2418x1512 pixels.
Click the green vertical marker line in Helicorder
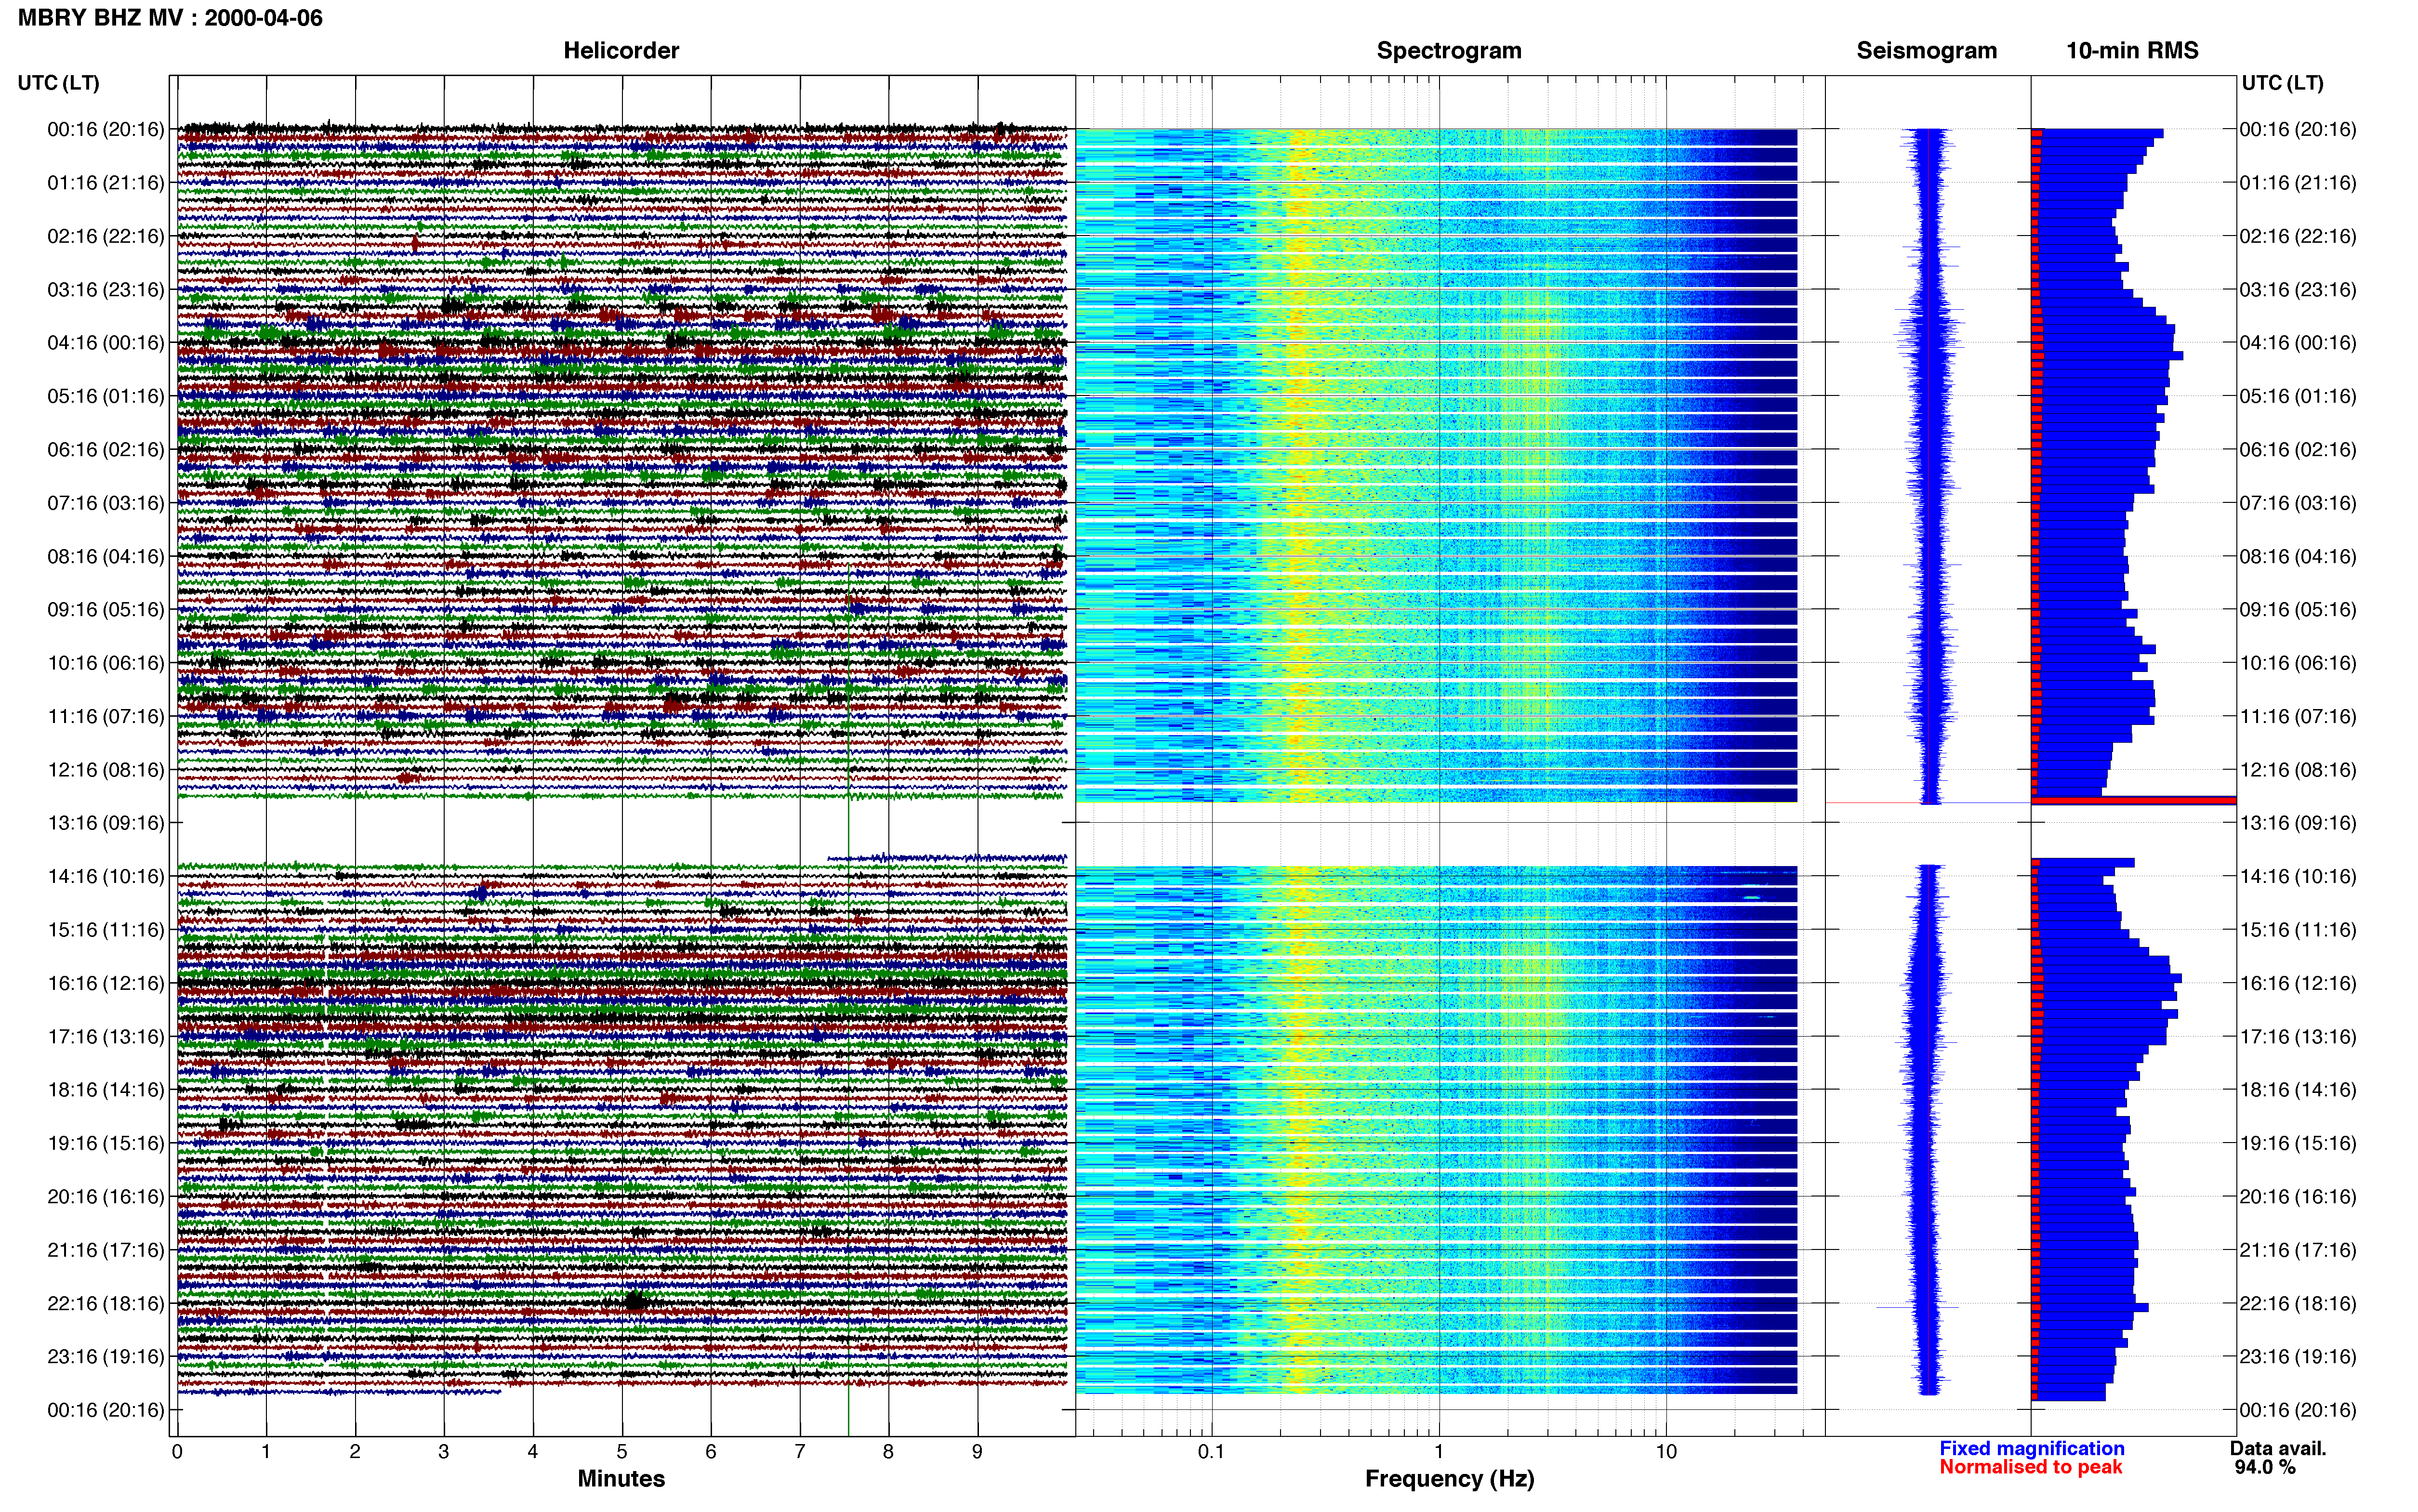[849, 1000]
